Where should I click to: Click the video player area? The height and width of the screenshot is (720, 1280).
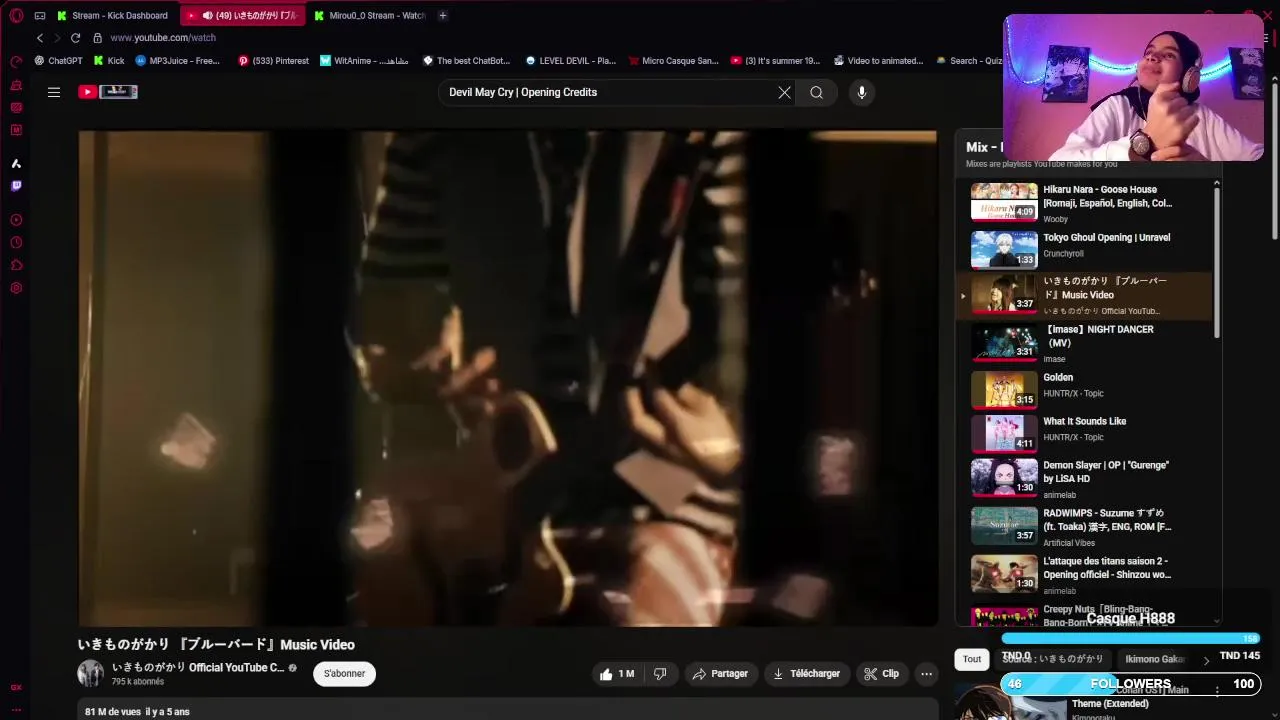pos(508,378)
